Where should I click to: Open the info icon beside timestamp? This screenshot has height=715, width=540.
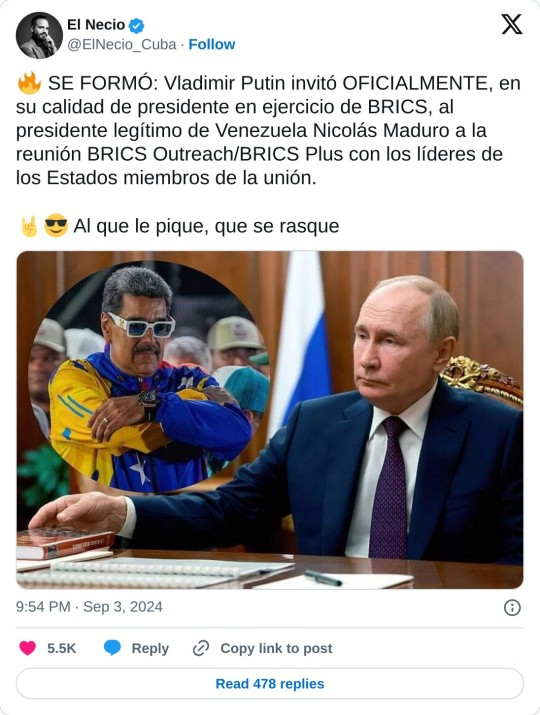512,607
